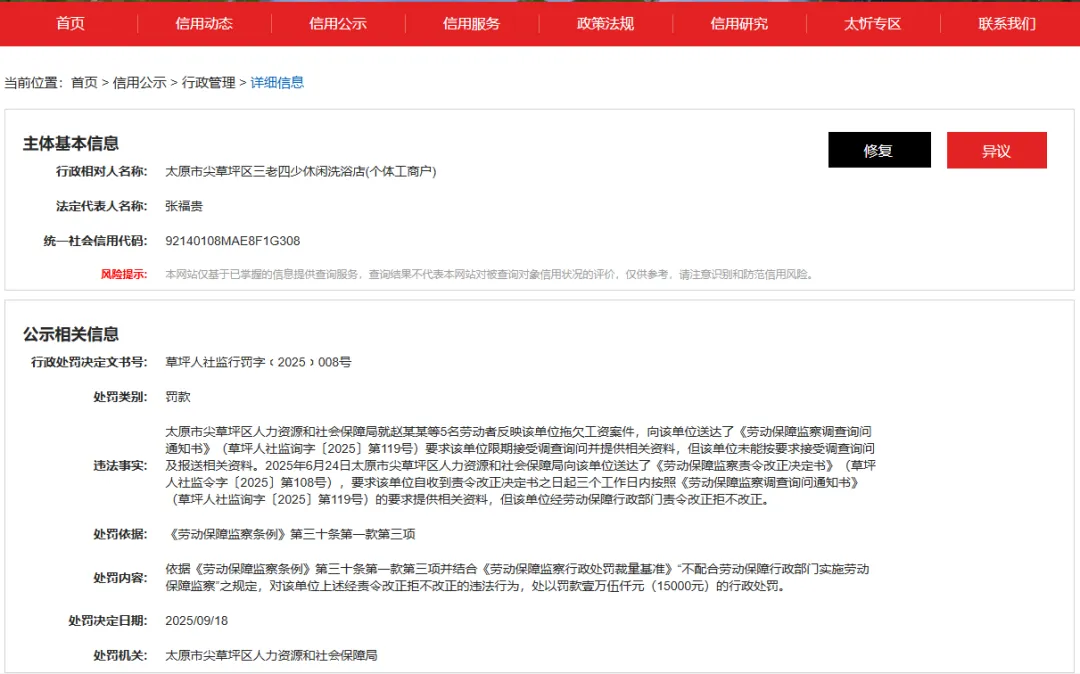Click the 处罚类别 label

point(120,397)
